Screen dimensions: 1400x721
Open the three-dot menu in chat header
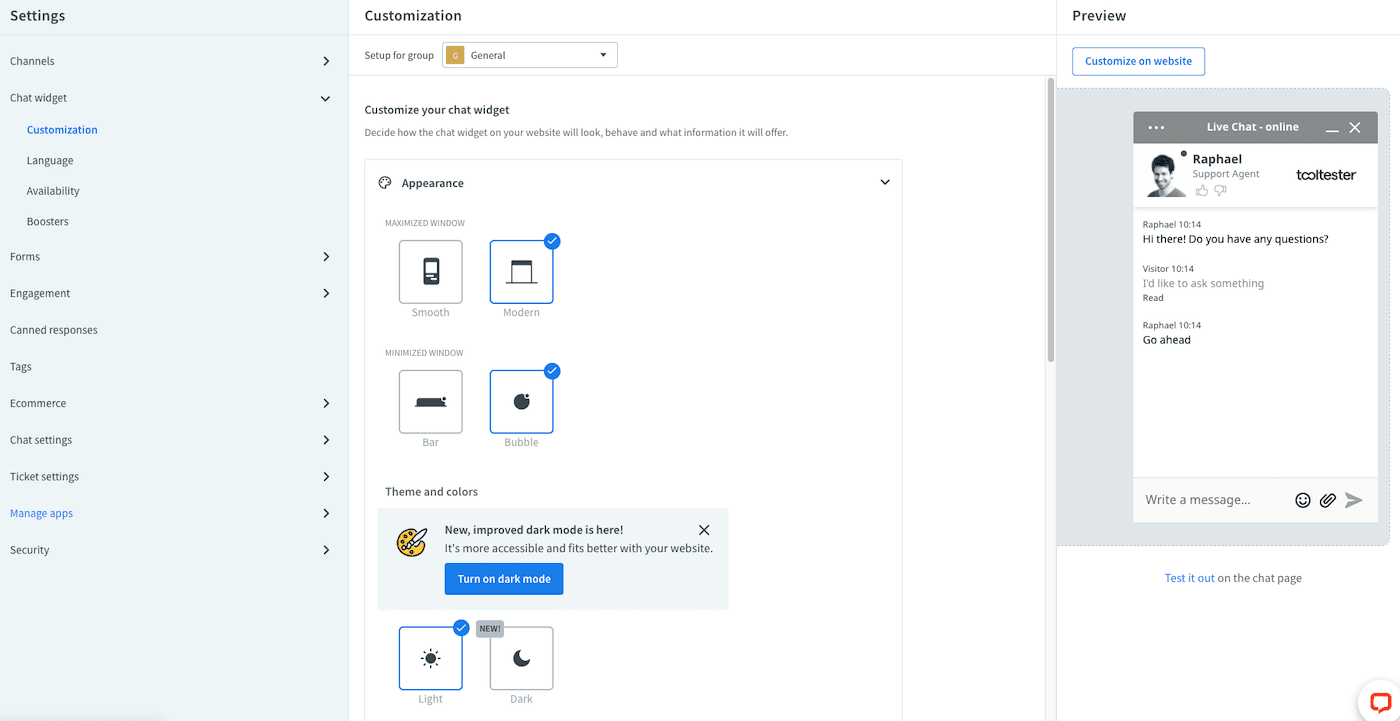click(1156, 127)
